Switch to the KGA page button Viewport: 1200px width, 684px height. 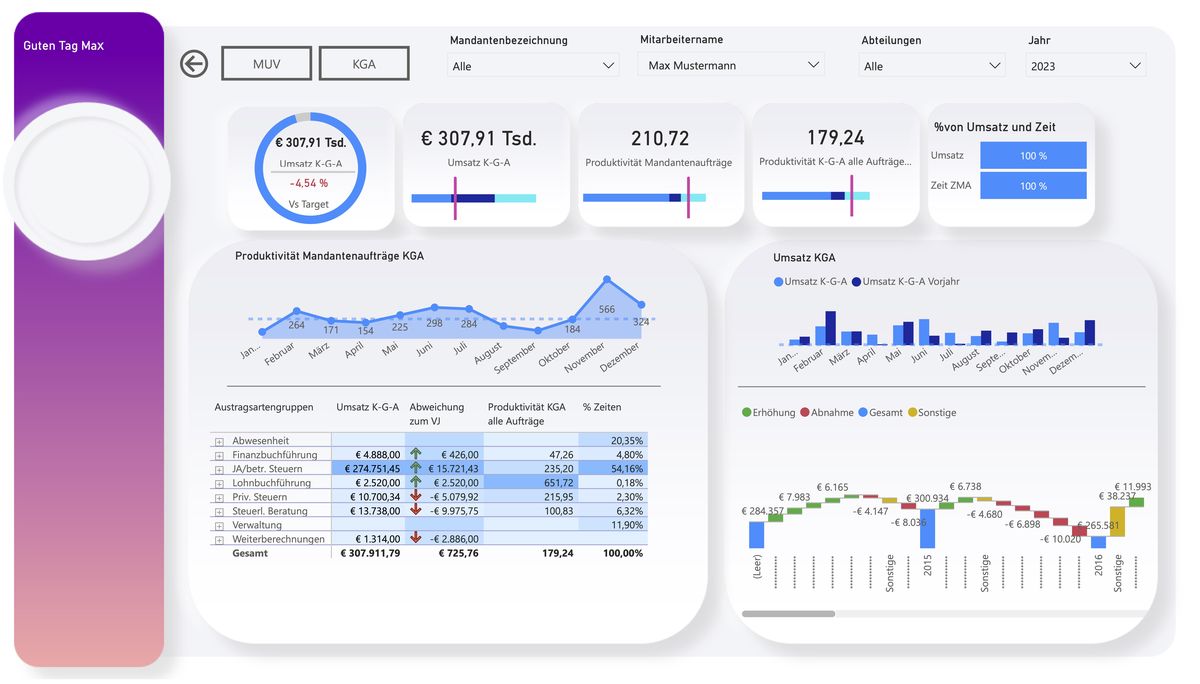click(x=364, y=64)
